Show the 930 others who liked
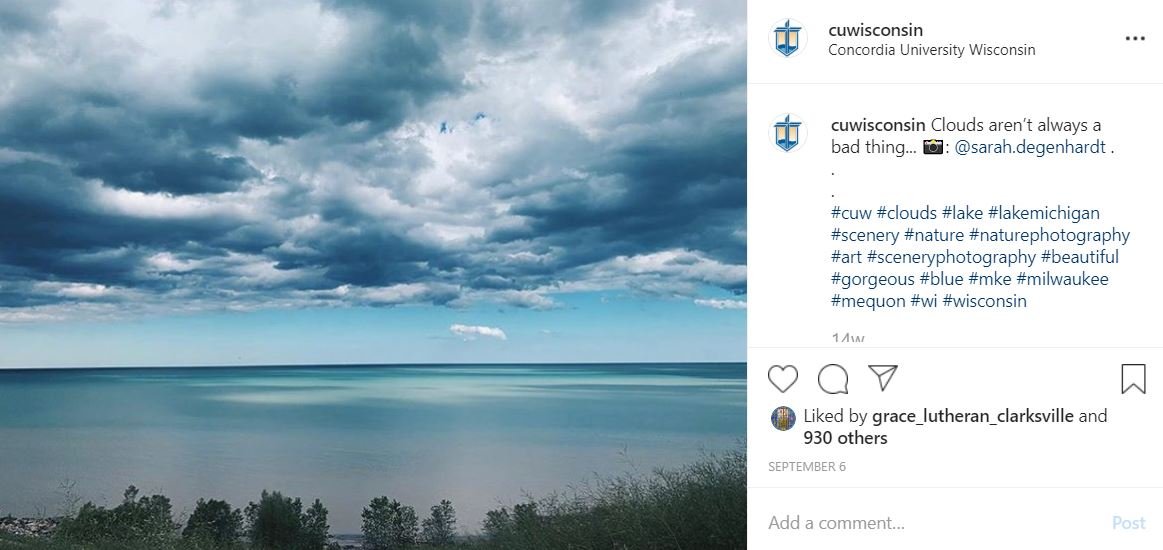Image resolution: width=1163 pixels, height=550 pixels. (845, 438)
